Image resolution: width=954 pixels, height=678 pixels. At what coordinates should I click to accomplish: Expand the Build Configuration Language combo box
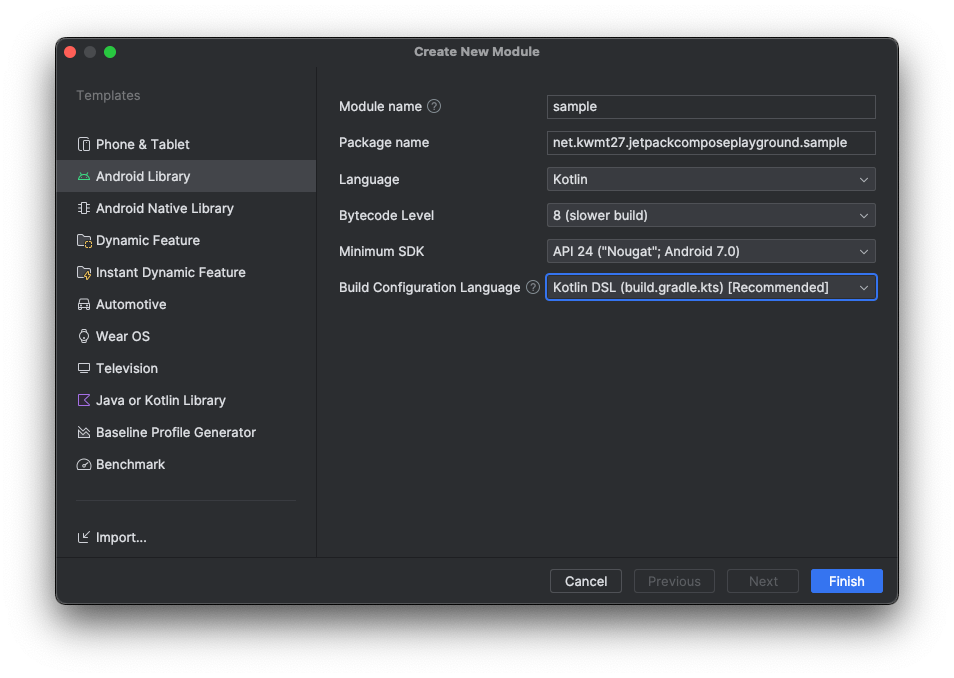click(x=711, y=287)
